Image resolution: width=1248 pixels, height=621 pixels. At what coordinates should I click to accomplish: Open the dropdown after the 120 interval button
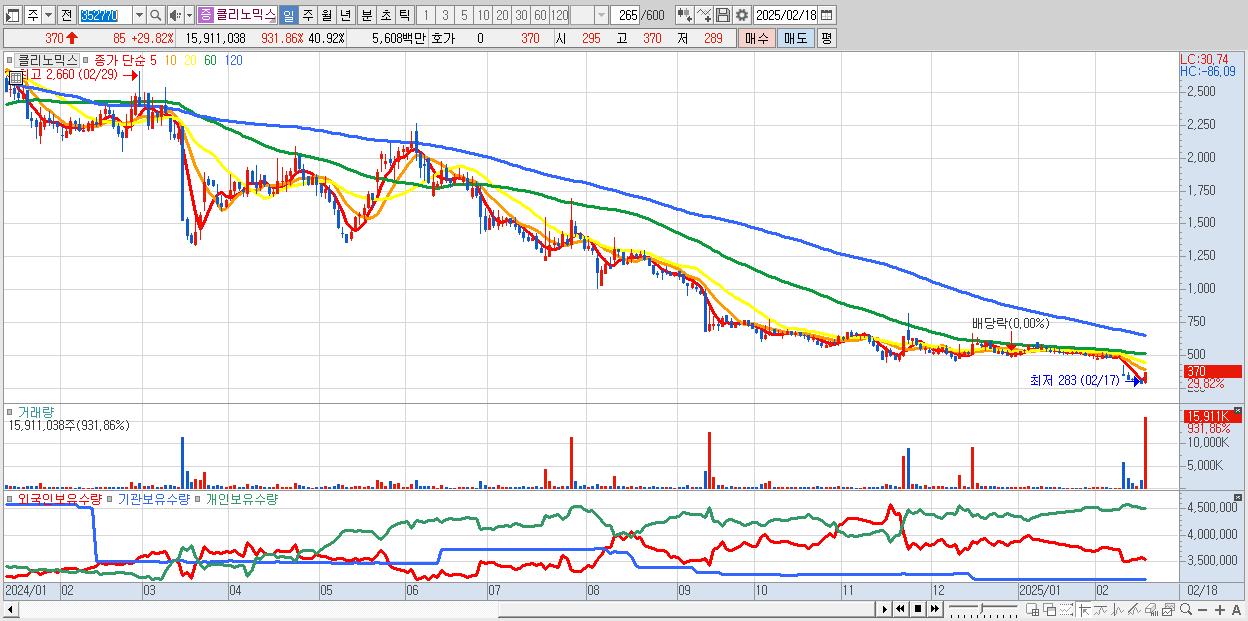click(x=601, y=15)
